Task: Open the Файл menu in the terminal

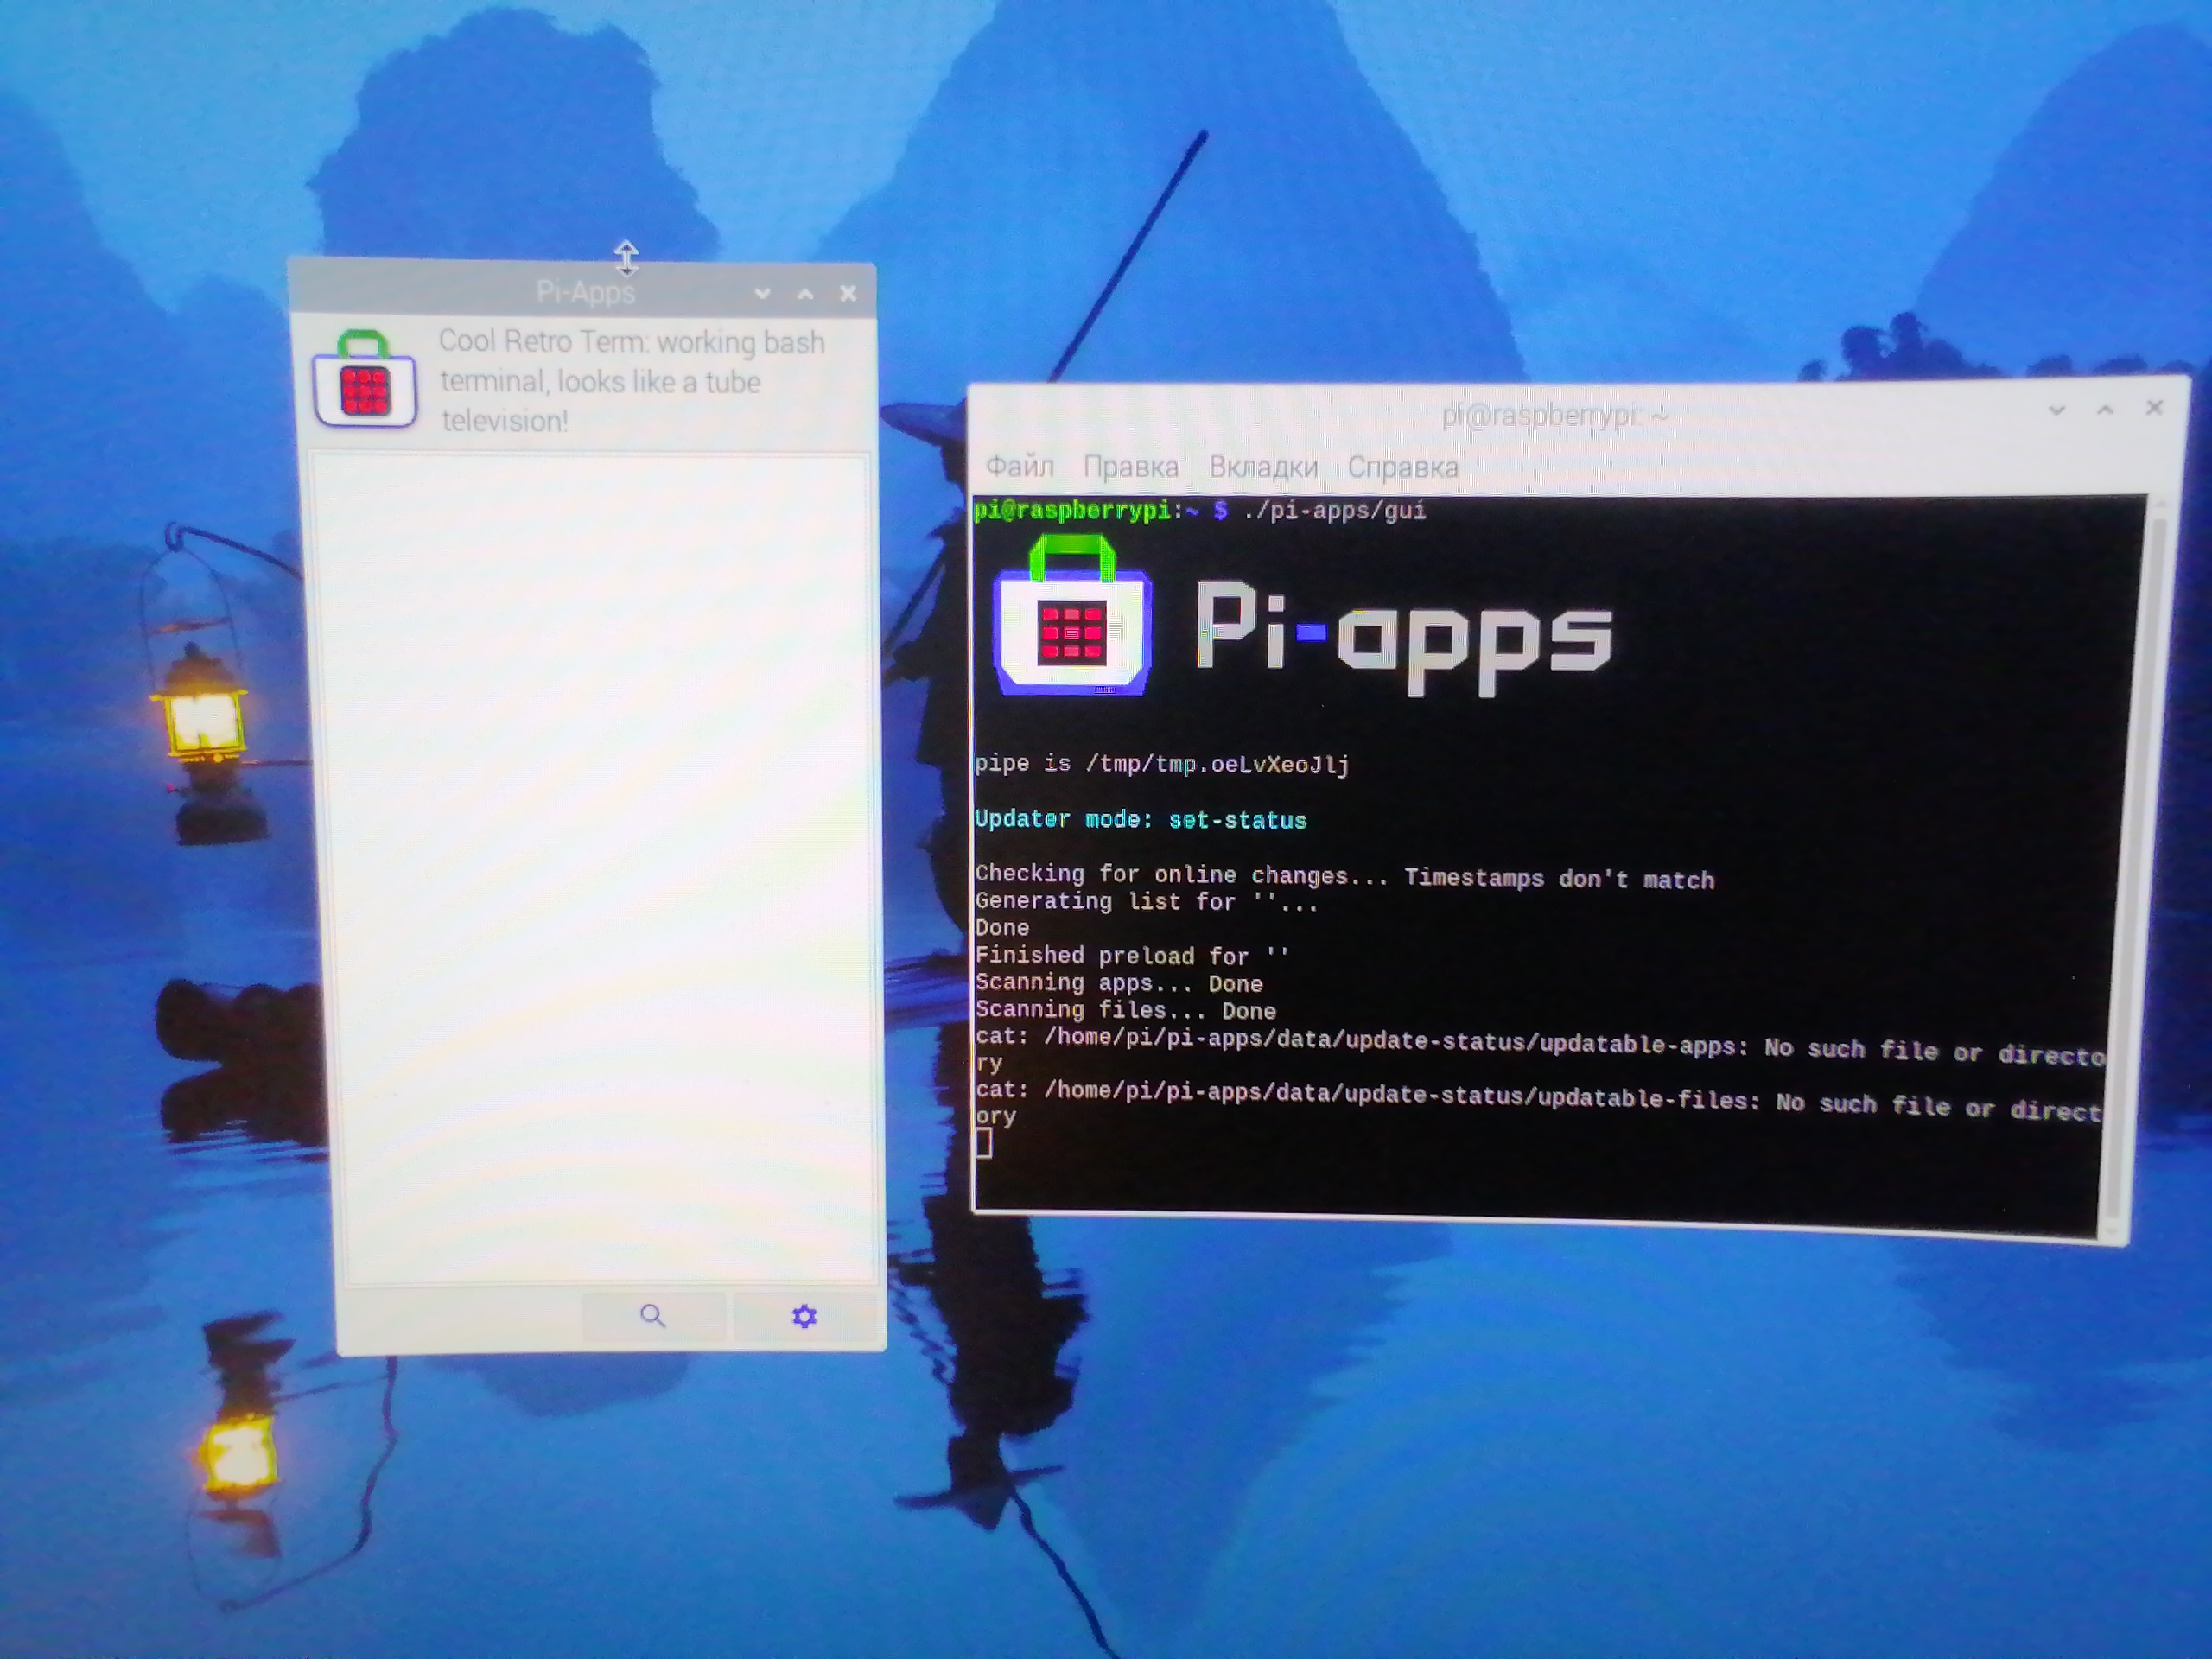Action: tap(1019, 465)
